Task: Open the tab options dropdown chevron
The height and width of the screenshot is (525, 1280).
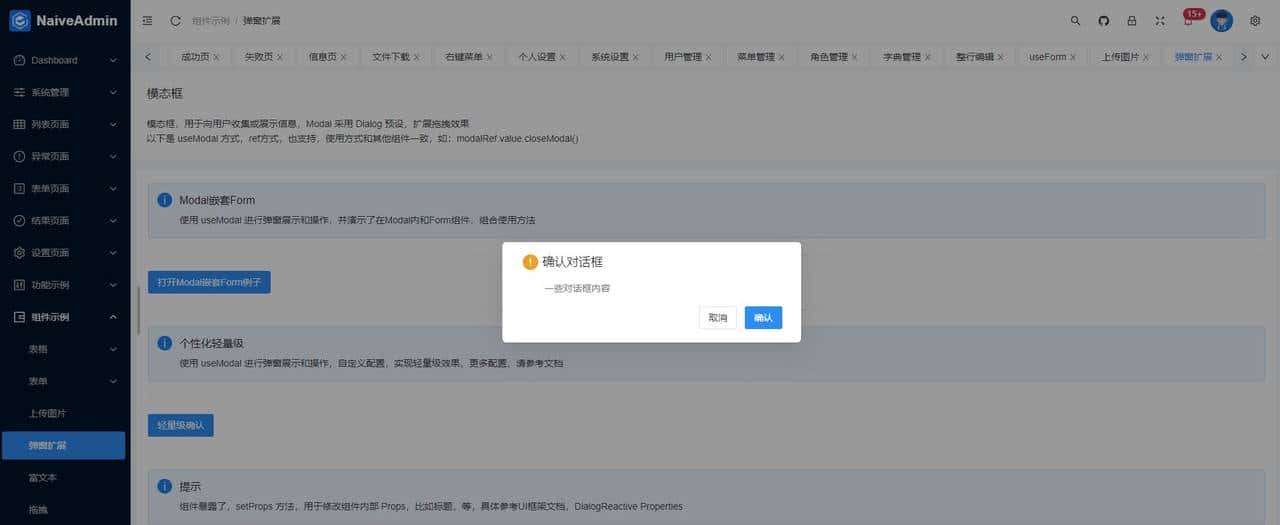Action: click(1265, 57)
